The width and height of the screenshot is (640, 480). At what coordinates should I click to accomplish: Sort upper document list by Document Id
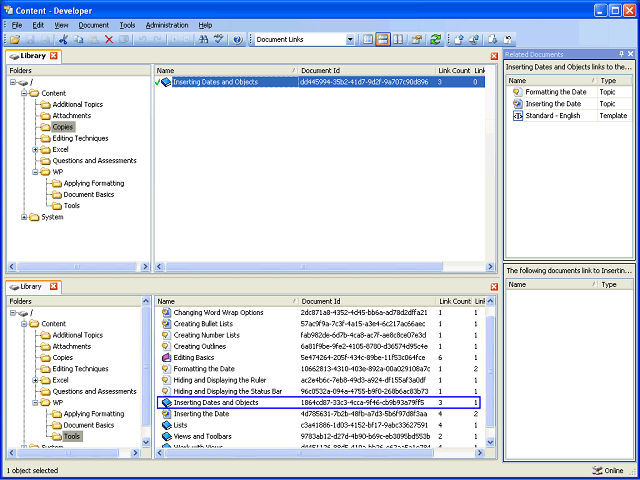tap(366, 71)
